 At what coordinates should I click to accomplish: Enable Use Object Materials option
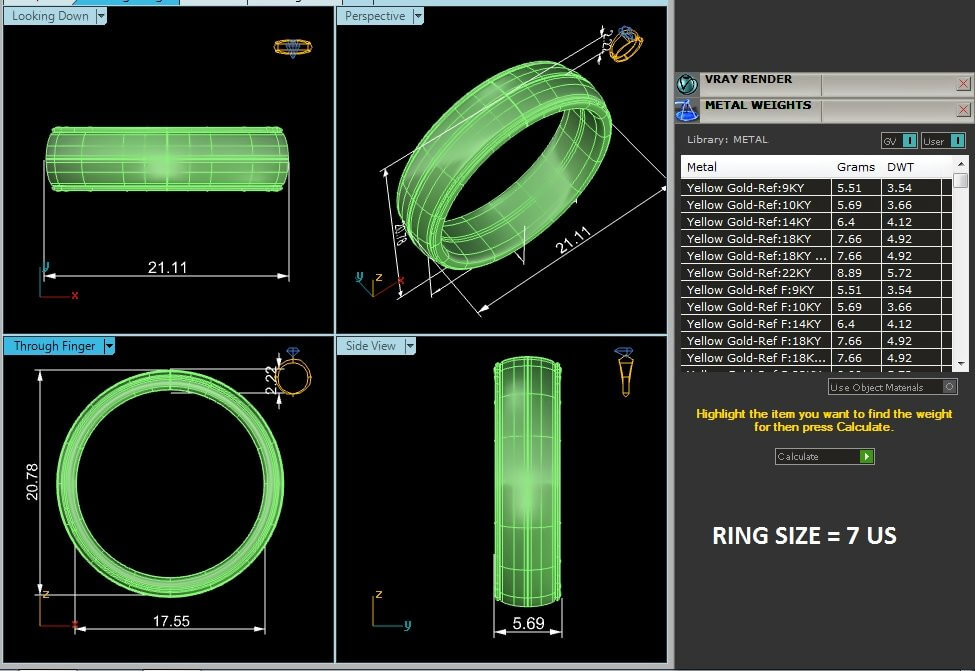click(x=950, y=387)
